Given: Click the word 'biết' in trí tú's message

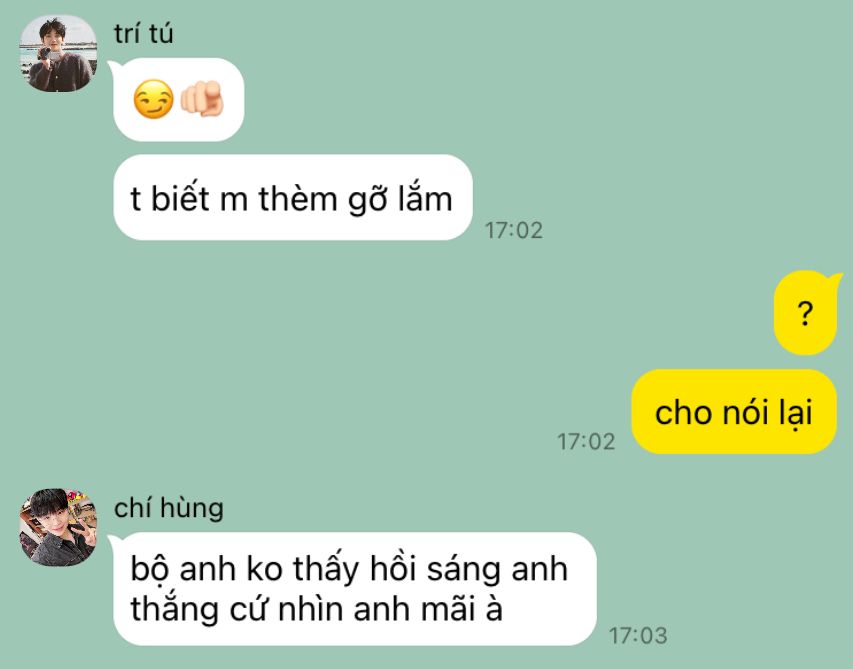Looking at the screenshot, I should pos(180,197).
